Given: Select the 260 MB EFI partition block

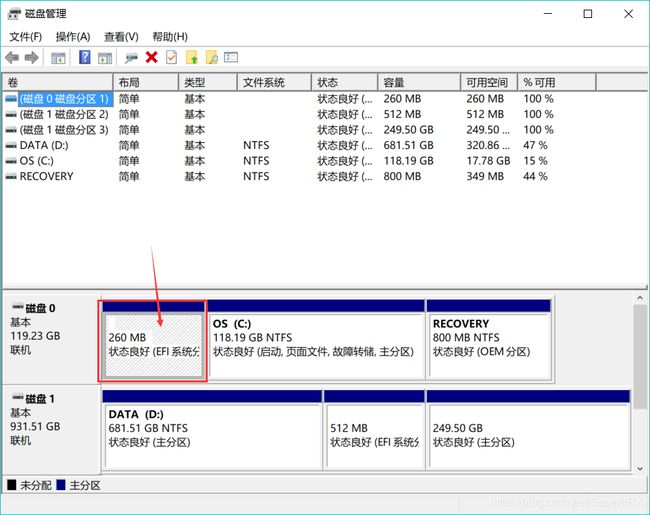Looking at the screenshot, I should pyautogui.click(x=153, y=345).
